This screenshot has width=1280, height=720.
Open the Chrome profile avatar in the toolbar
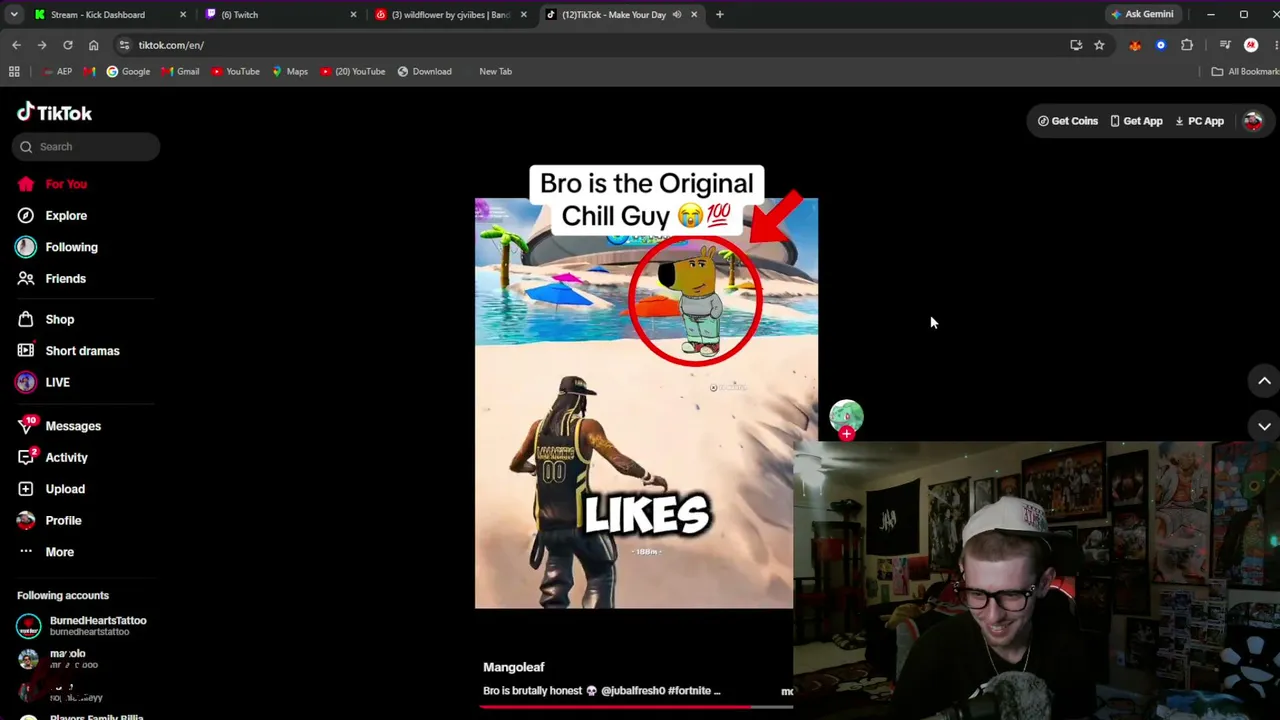[x=1251, y=45]
